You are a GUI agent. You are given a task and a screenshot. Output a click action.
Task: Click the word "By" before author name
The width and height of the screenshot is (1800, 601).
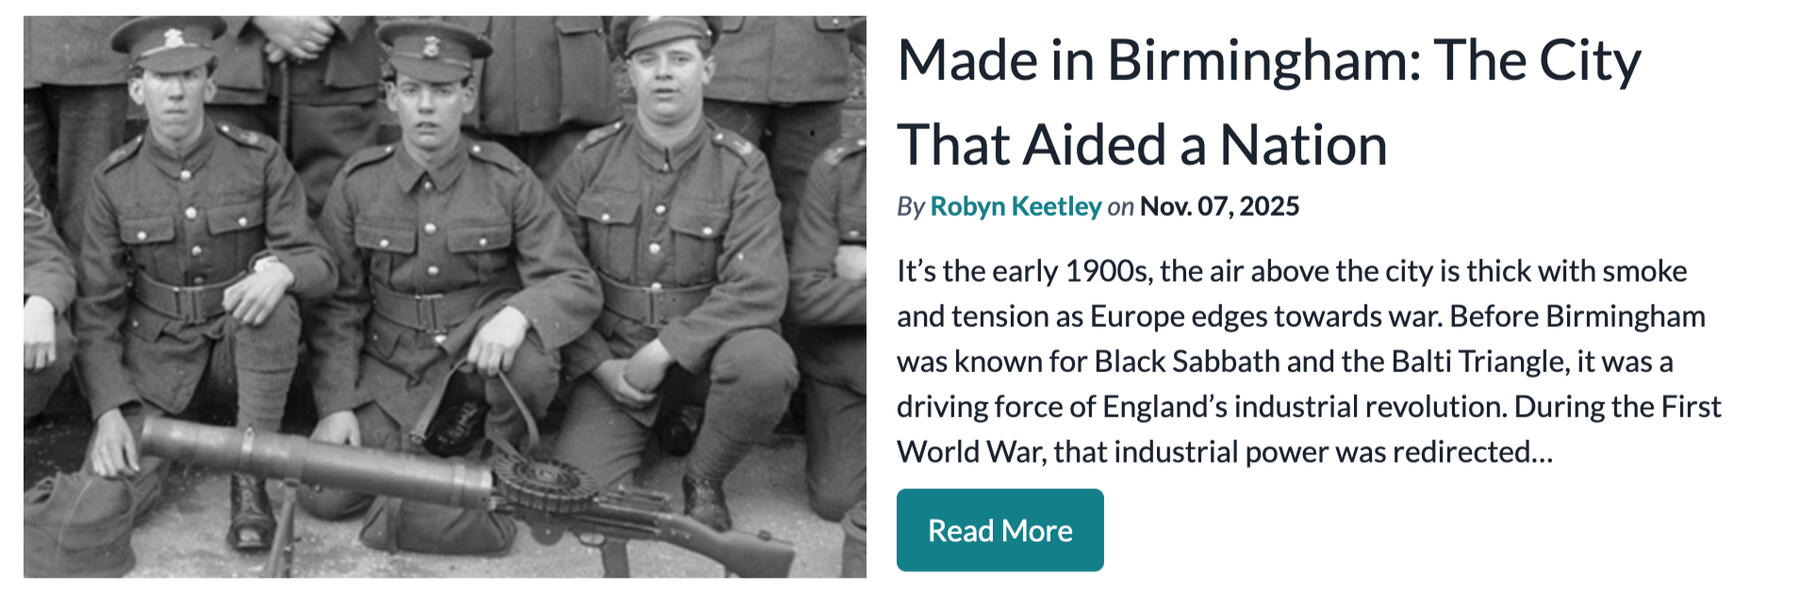[910, 206]
